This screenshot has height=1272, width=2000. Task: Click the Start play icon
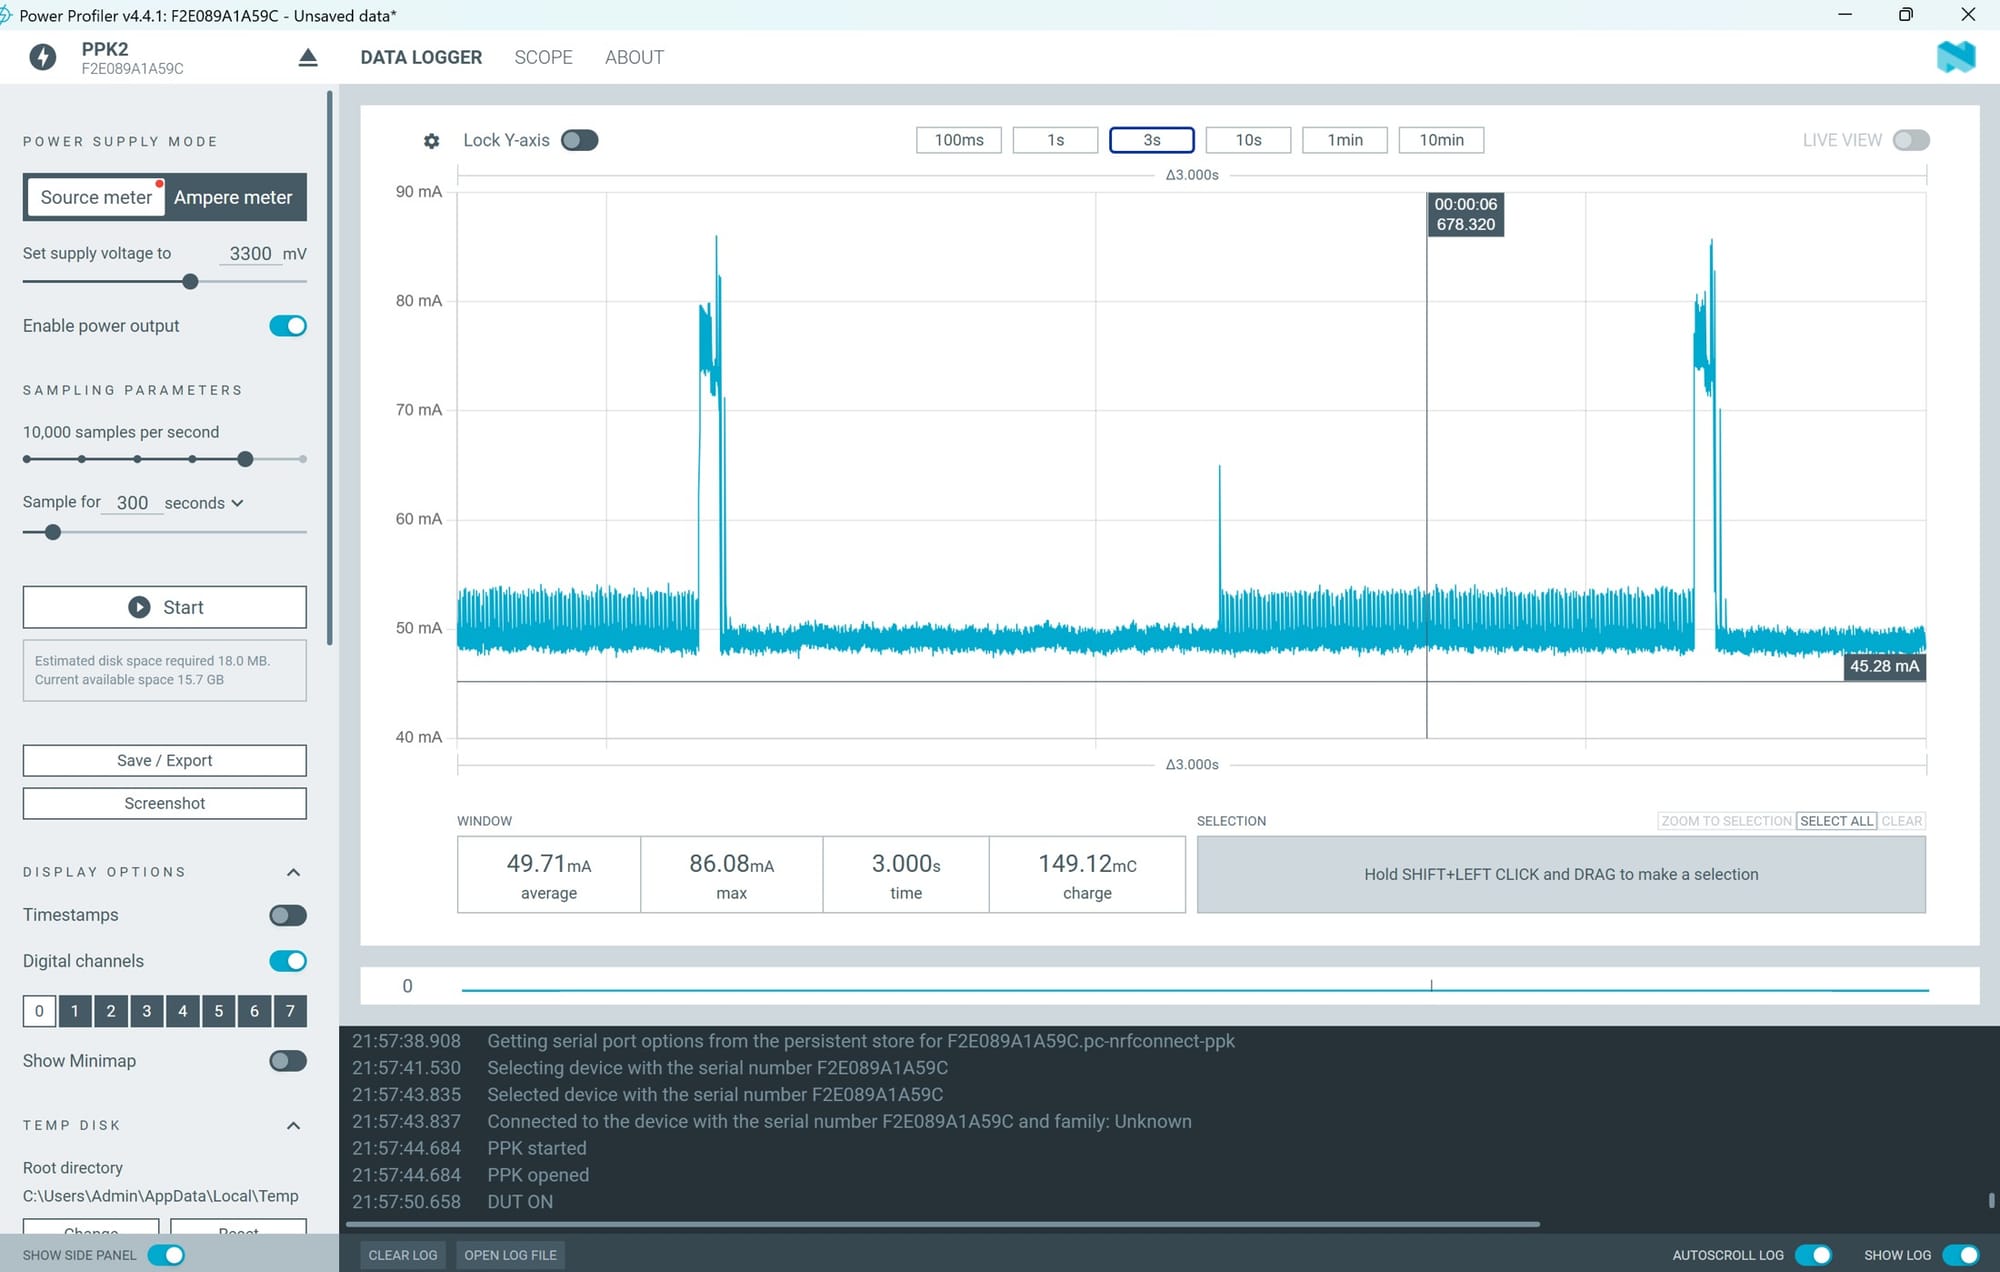139,607
